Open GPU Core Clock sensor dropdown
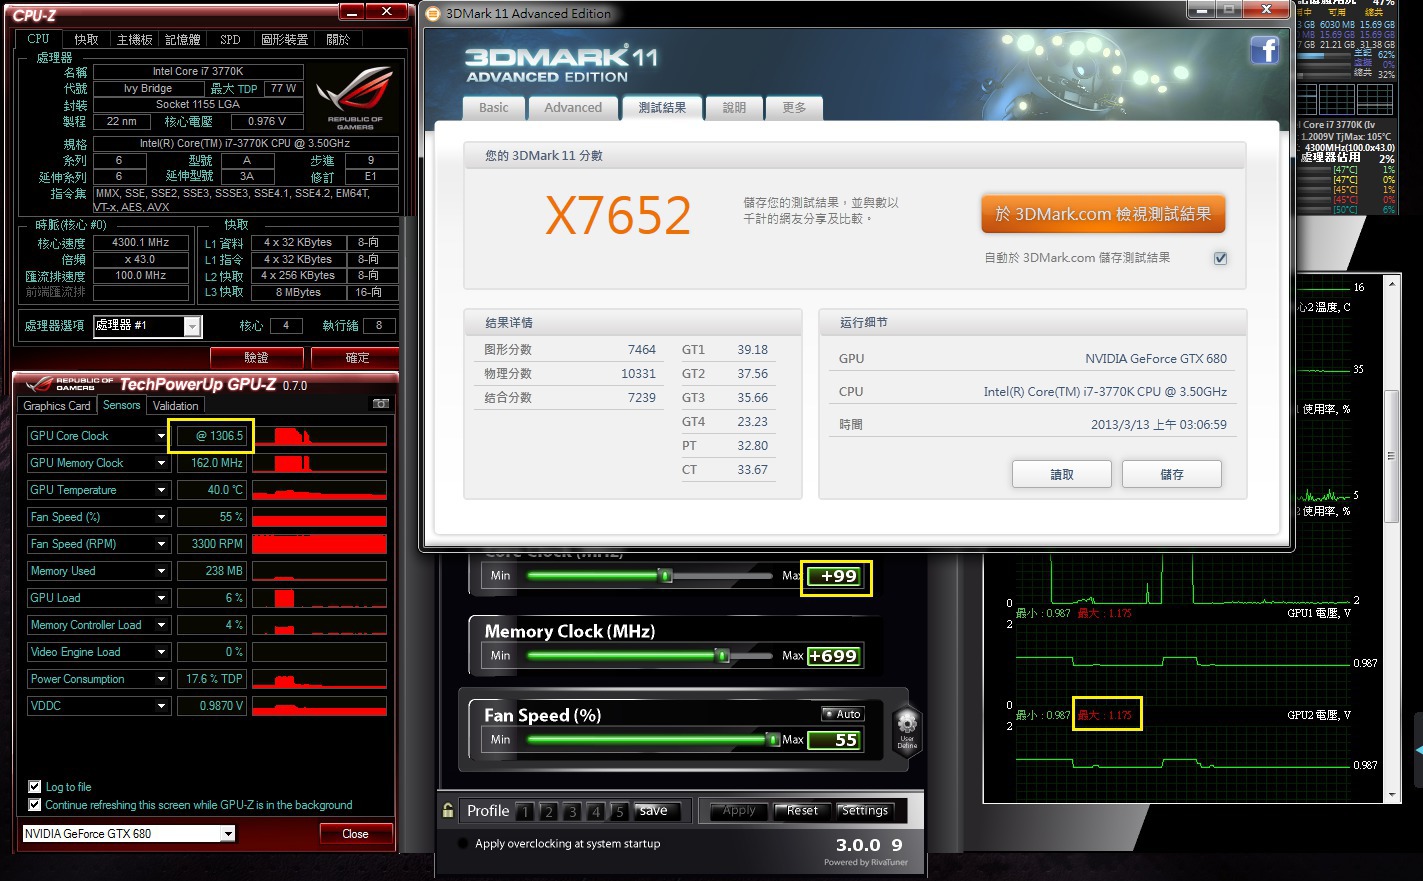The image size is (1423, 881). [x=161, y=436]
